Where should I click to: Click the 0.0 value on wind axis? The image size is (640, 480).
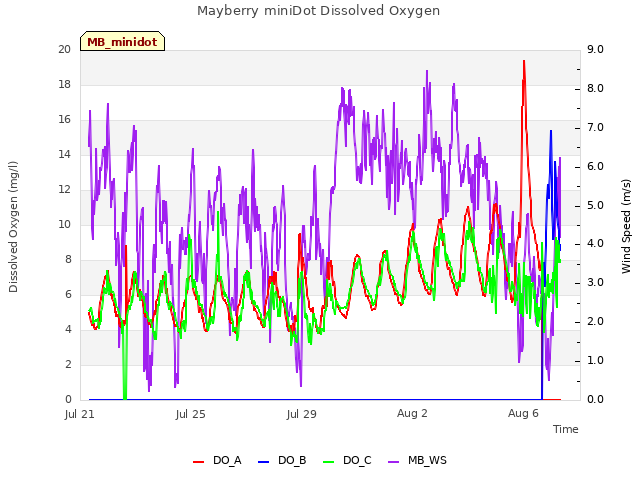[596, 399]
